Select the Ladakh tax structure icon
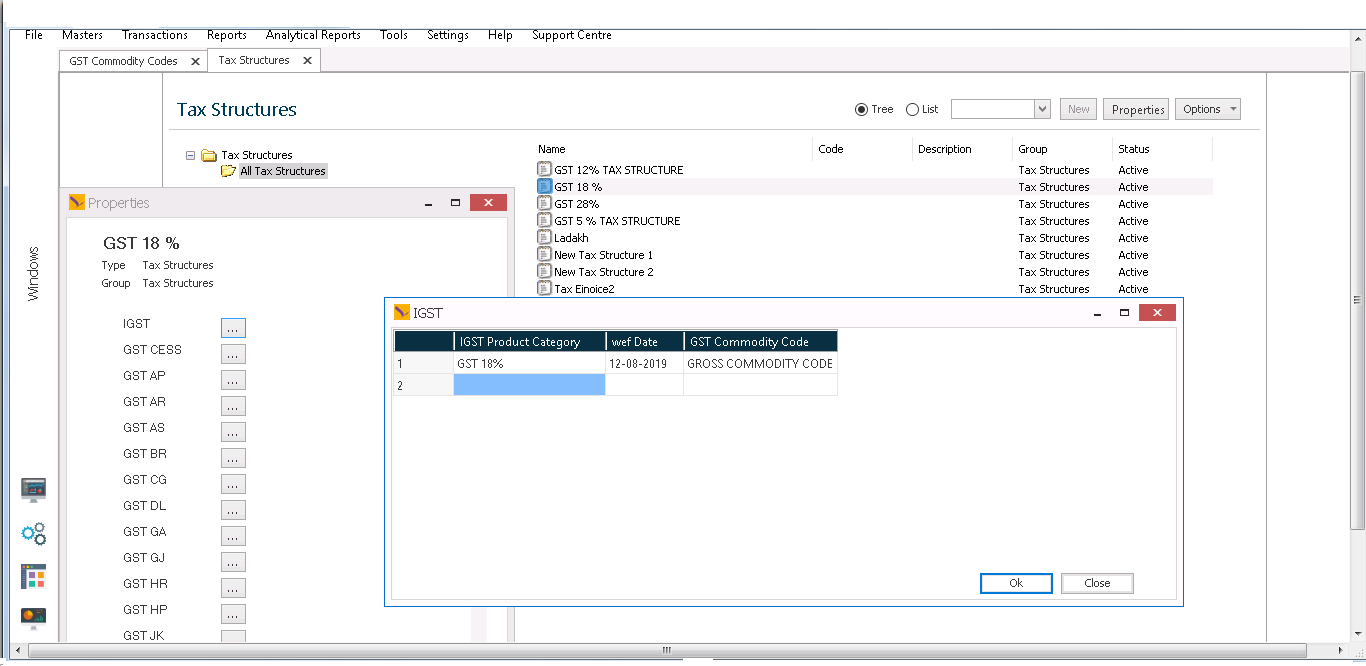The width and height of the screenshot is (1366, 666). [x=545, y=238]
